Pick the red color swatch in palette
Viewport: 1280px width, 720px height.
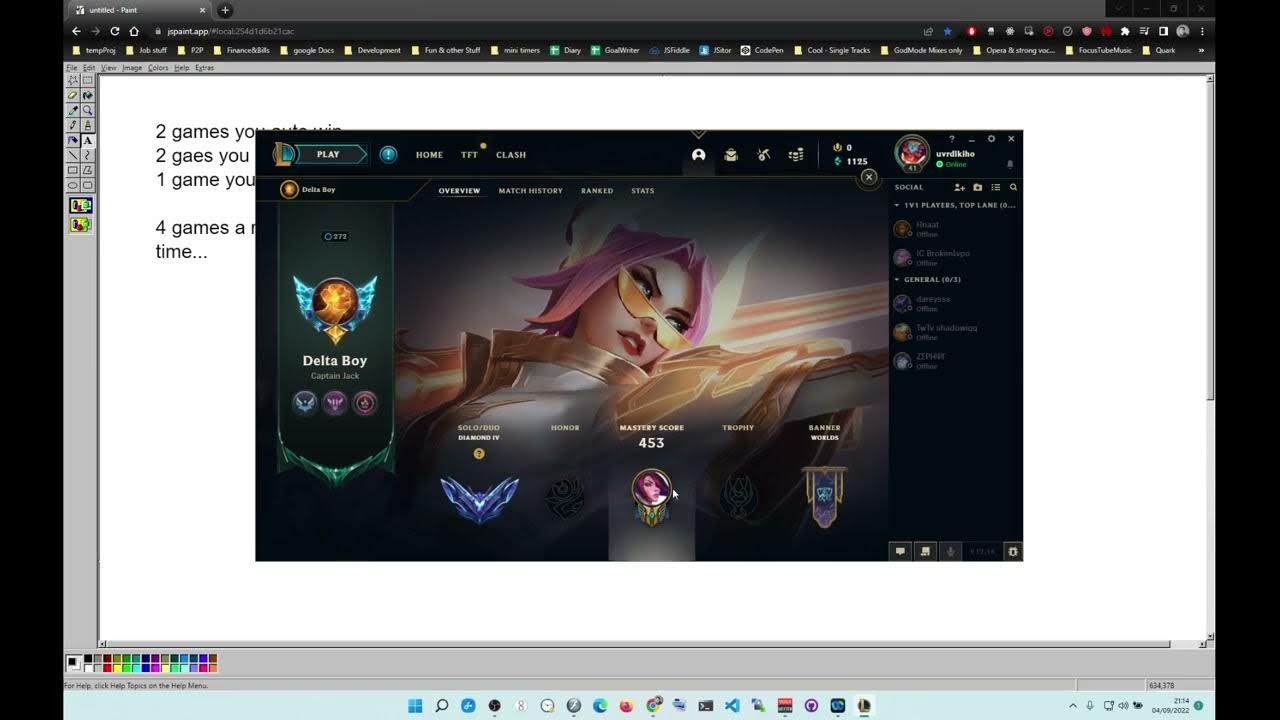click(x=107, y=668)
